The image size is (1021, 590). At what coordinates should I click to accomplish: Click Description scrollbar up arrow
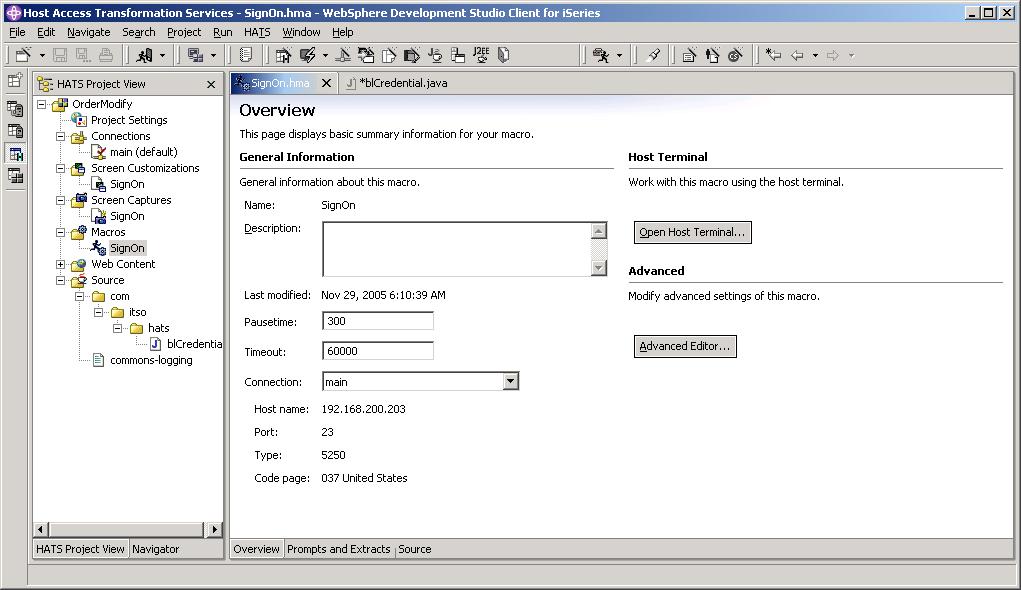pos(598,231)
